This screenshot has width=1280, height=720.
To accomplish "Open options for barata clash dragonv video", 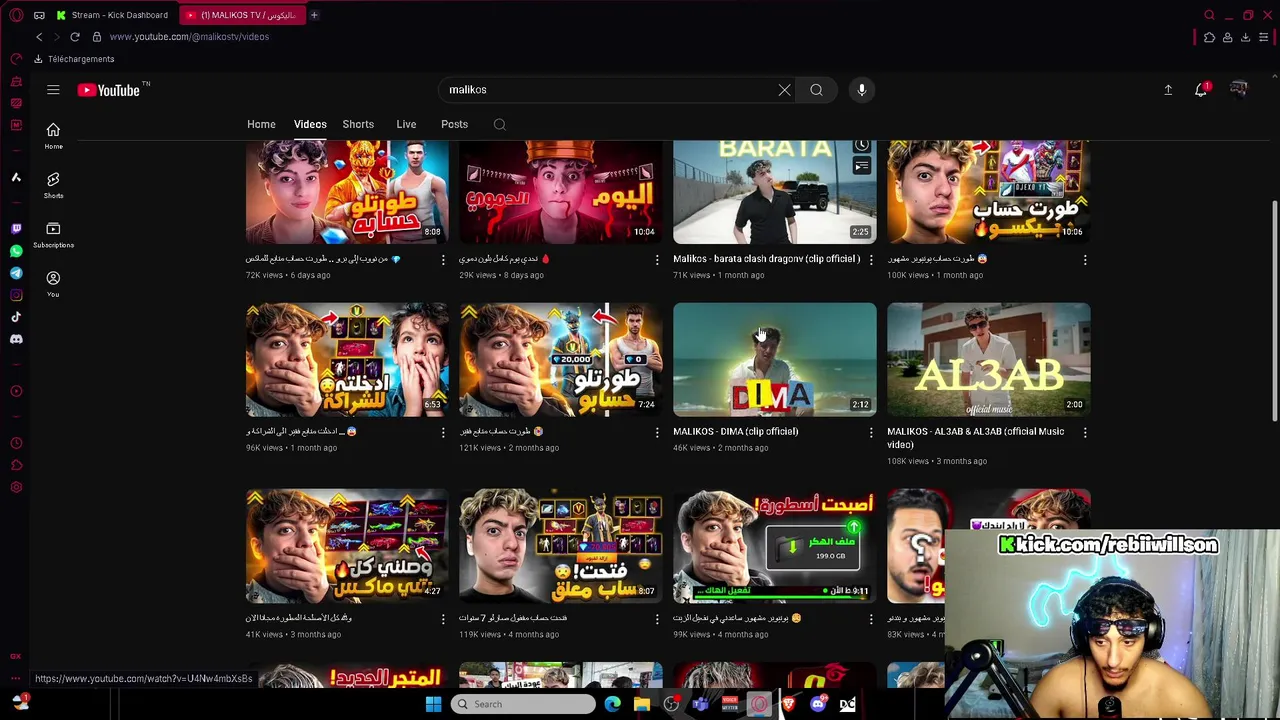I will pos(871,260).
